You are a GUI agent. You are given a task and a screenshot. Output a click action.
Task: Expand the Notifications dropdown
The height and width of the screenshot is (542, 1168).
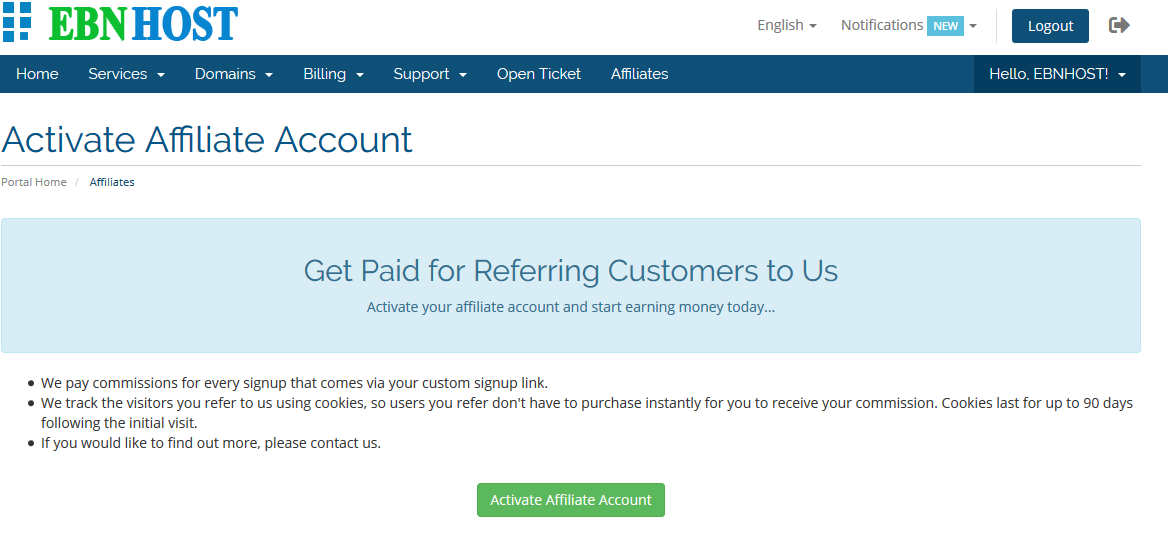[x=908, y=25]
